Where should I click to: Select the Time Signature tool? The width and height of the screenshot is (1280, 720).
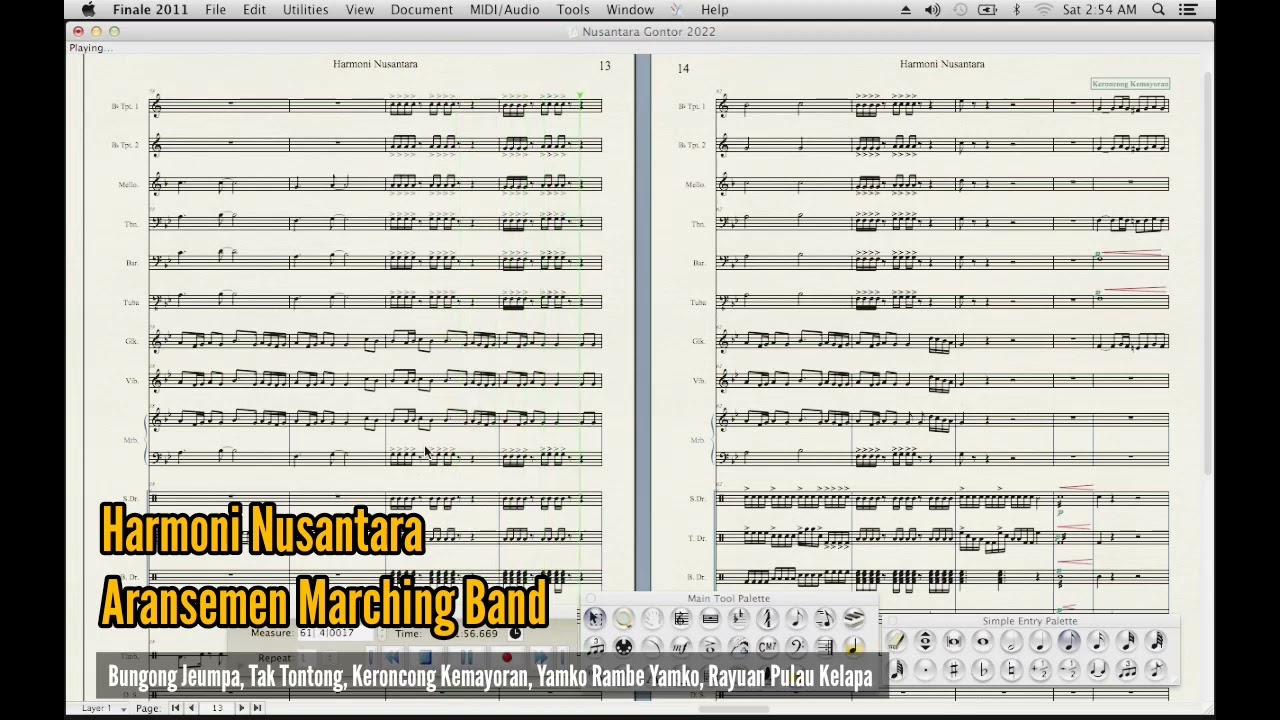(x=767, y=619)
